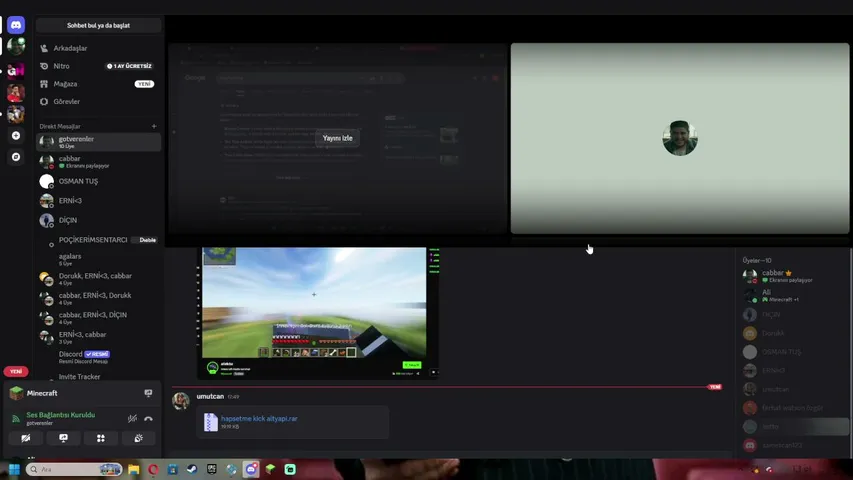Open Minecraft launcher from taskbar
The width and height of the screenshot is (853, 480).
point(270,469)
